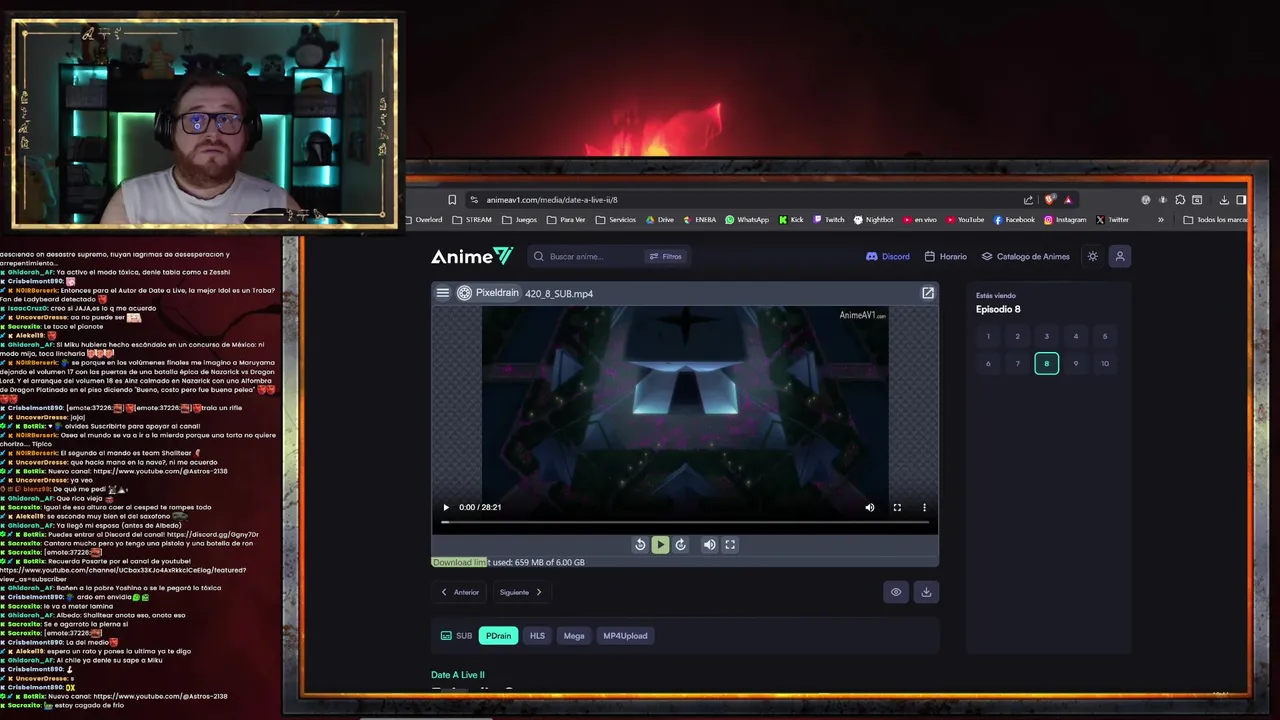Click the browser share icon in the address bar
The height and width of the screenshot is (720, 1280).
coord(1028,199)
